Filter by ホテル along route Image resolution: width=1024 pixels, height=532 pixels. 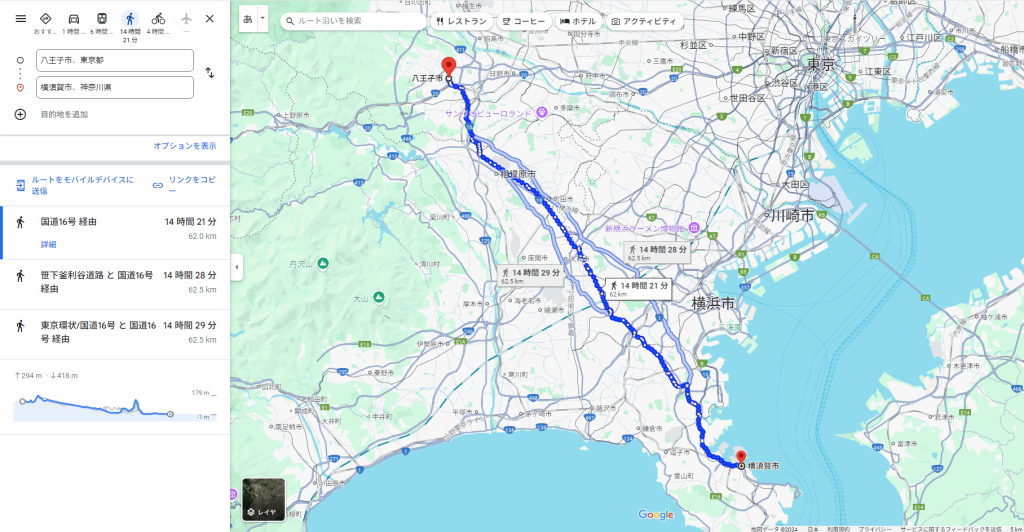pyautogui.click(x=577, y=21)
